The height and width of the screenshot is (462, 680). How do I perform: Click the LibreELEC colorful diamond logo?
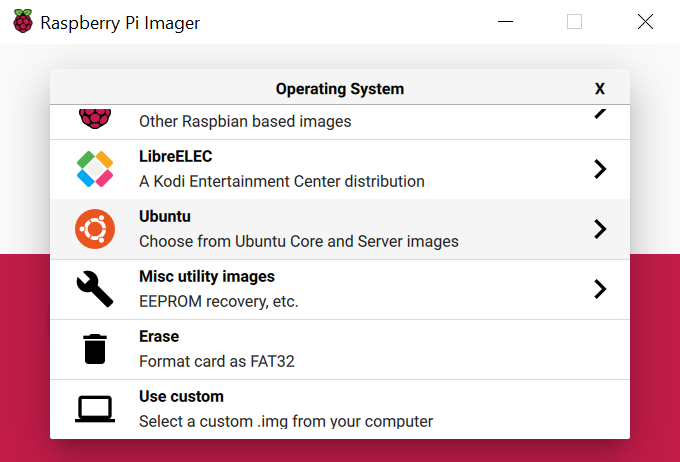pyautogui.click(x=95, y=169)
